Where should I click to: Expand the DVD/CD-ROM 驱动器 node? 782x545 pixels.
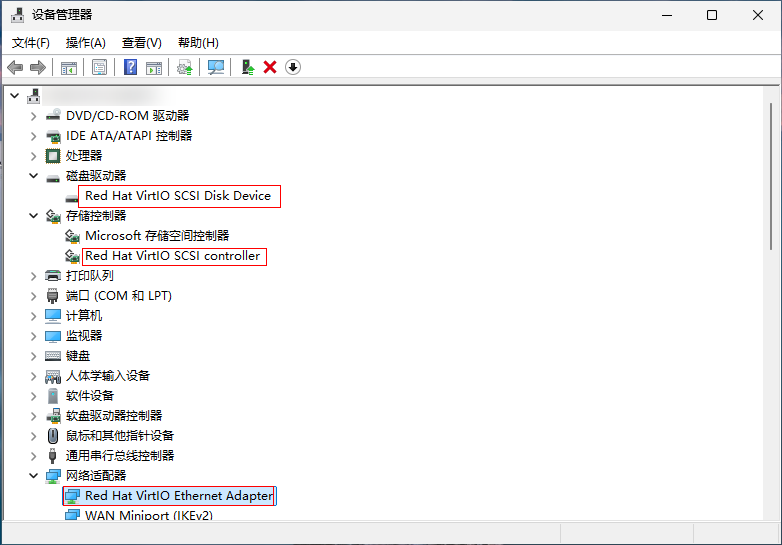pyautogui.click(x=33, y=116)
